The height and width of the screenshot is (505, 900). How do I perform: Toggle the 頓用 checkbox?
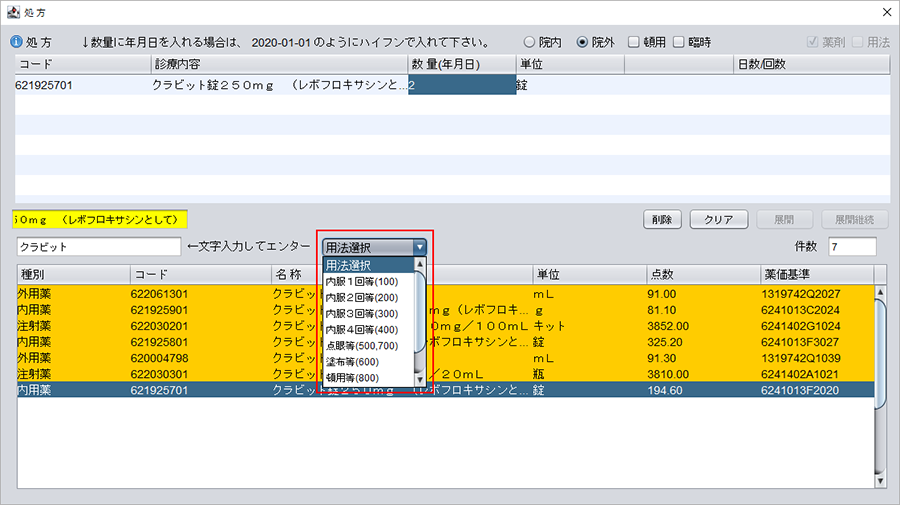pyautogui.click(x=633, y=42)
